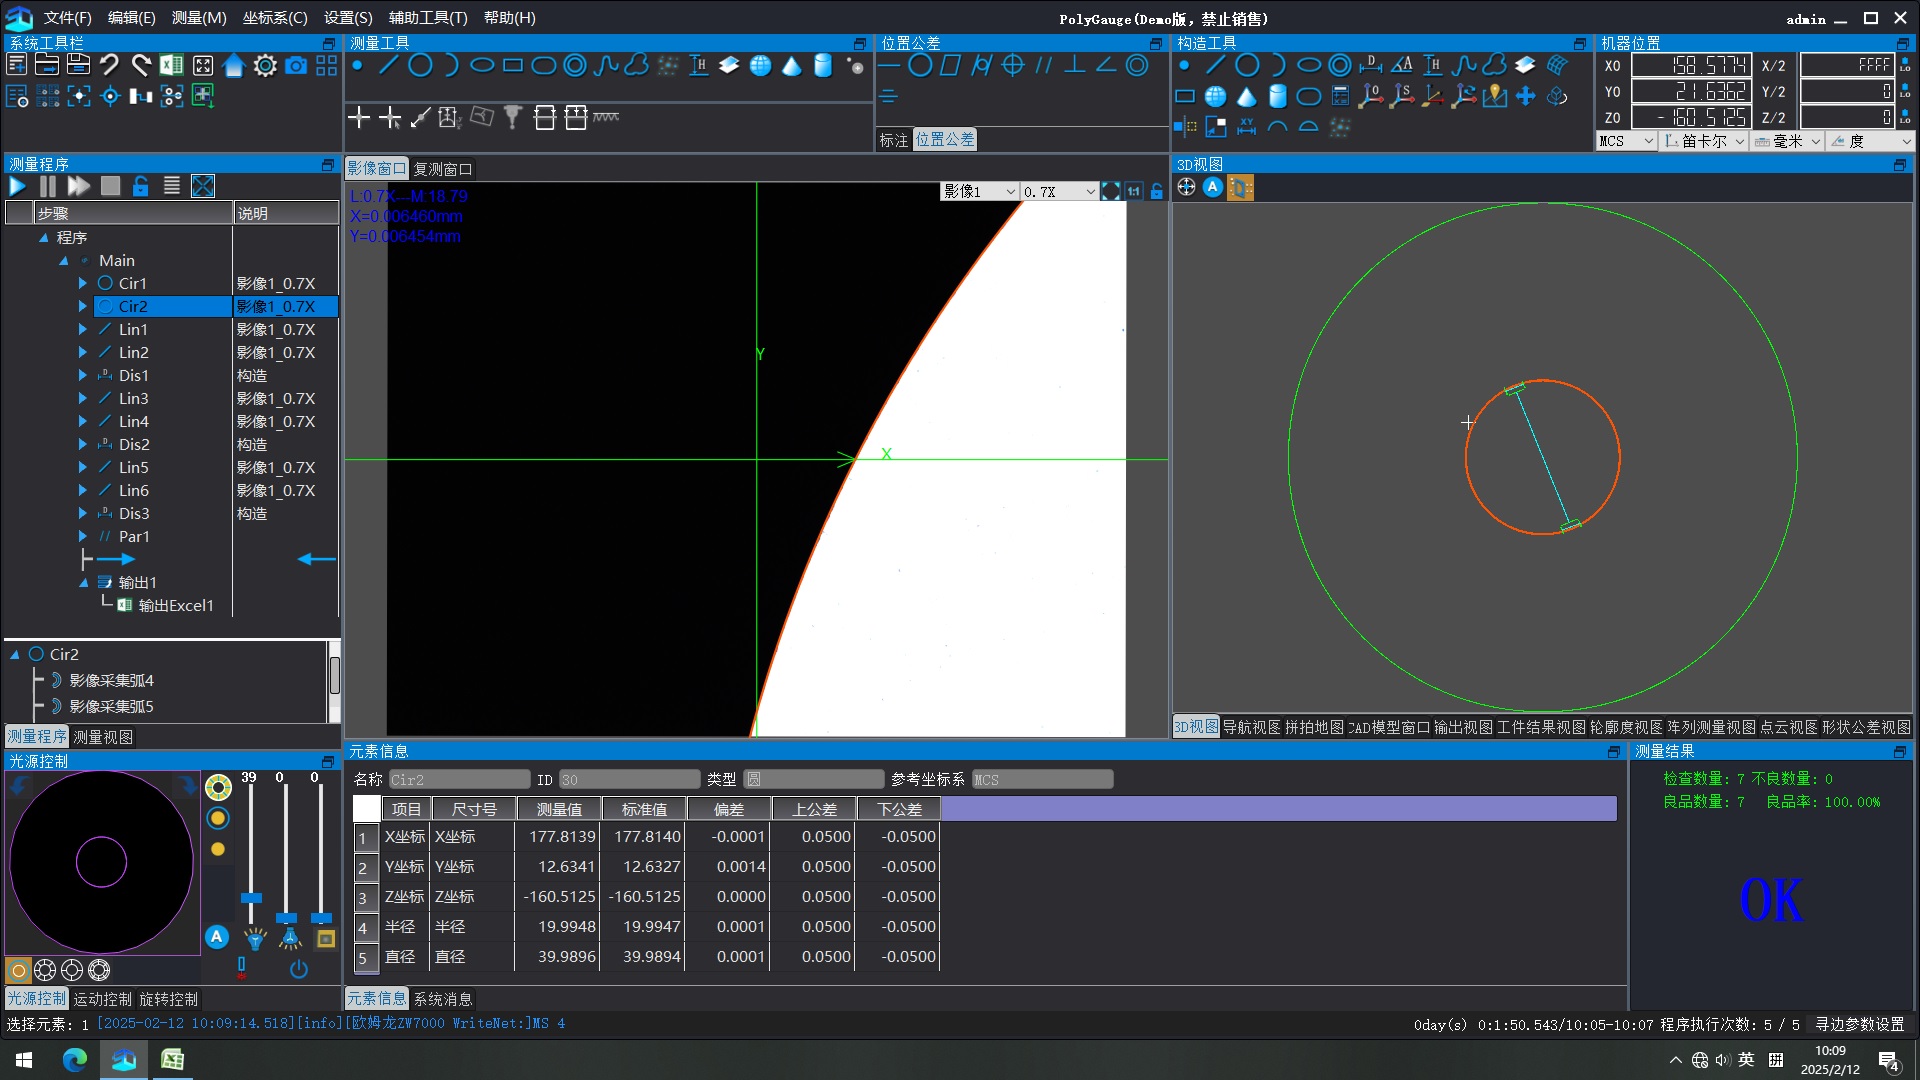Open Microsoft Edge from the taskbar
The height and width of the screenshot is (1080, 1920).
coord(75,1060)
